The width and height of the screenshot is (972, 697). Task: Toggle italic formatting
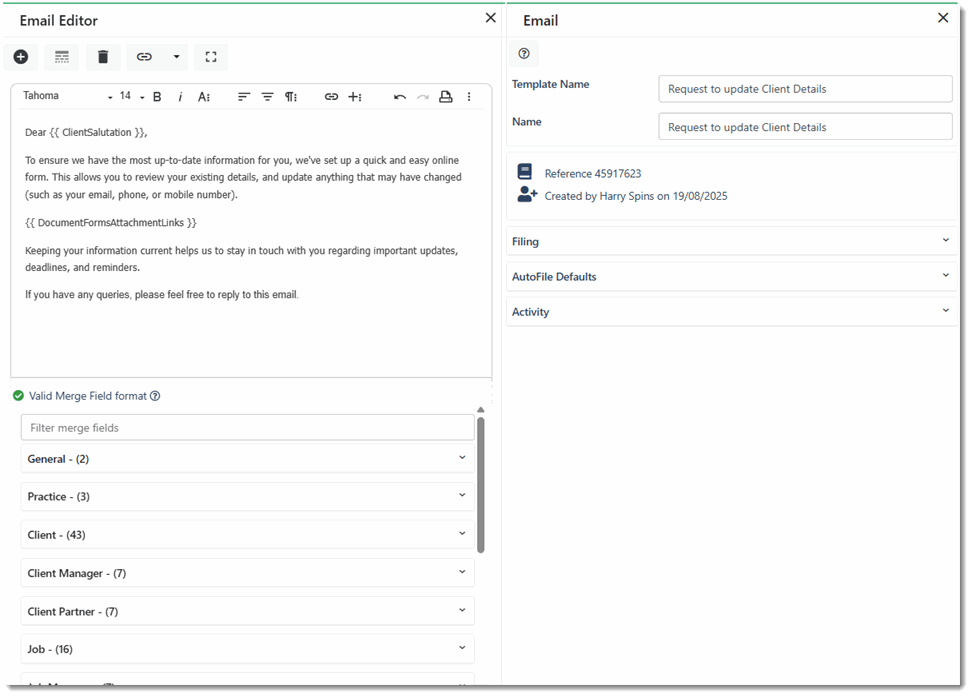[x=180, y=97]
